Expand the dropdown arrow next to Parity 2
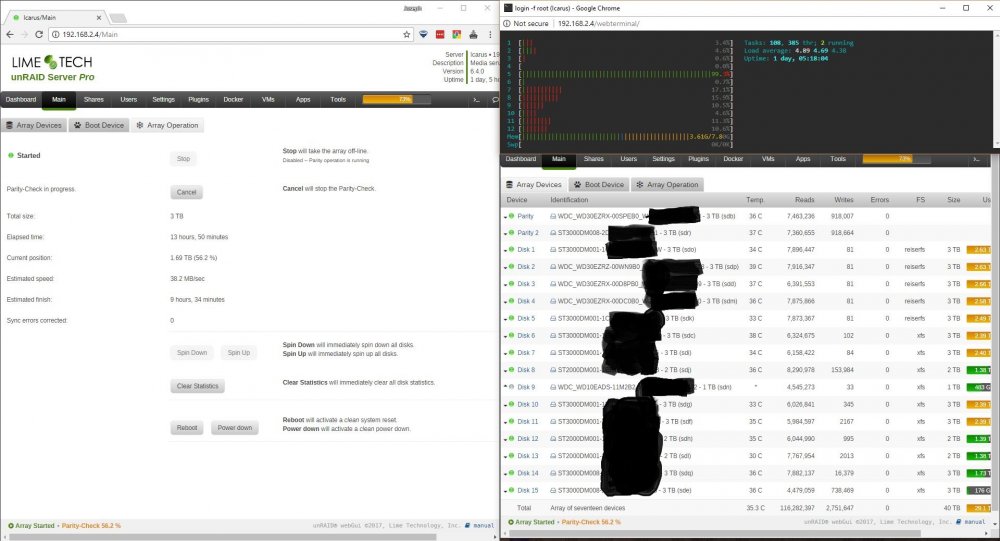Screen dimensions: 1000x541 tap(506, 233)
